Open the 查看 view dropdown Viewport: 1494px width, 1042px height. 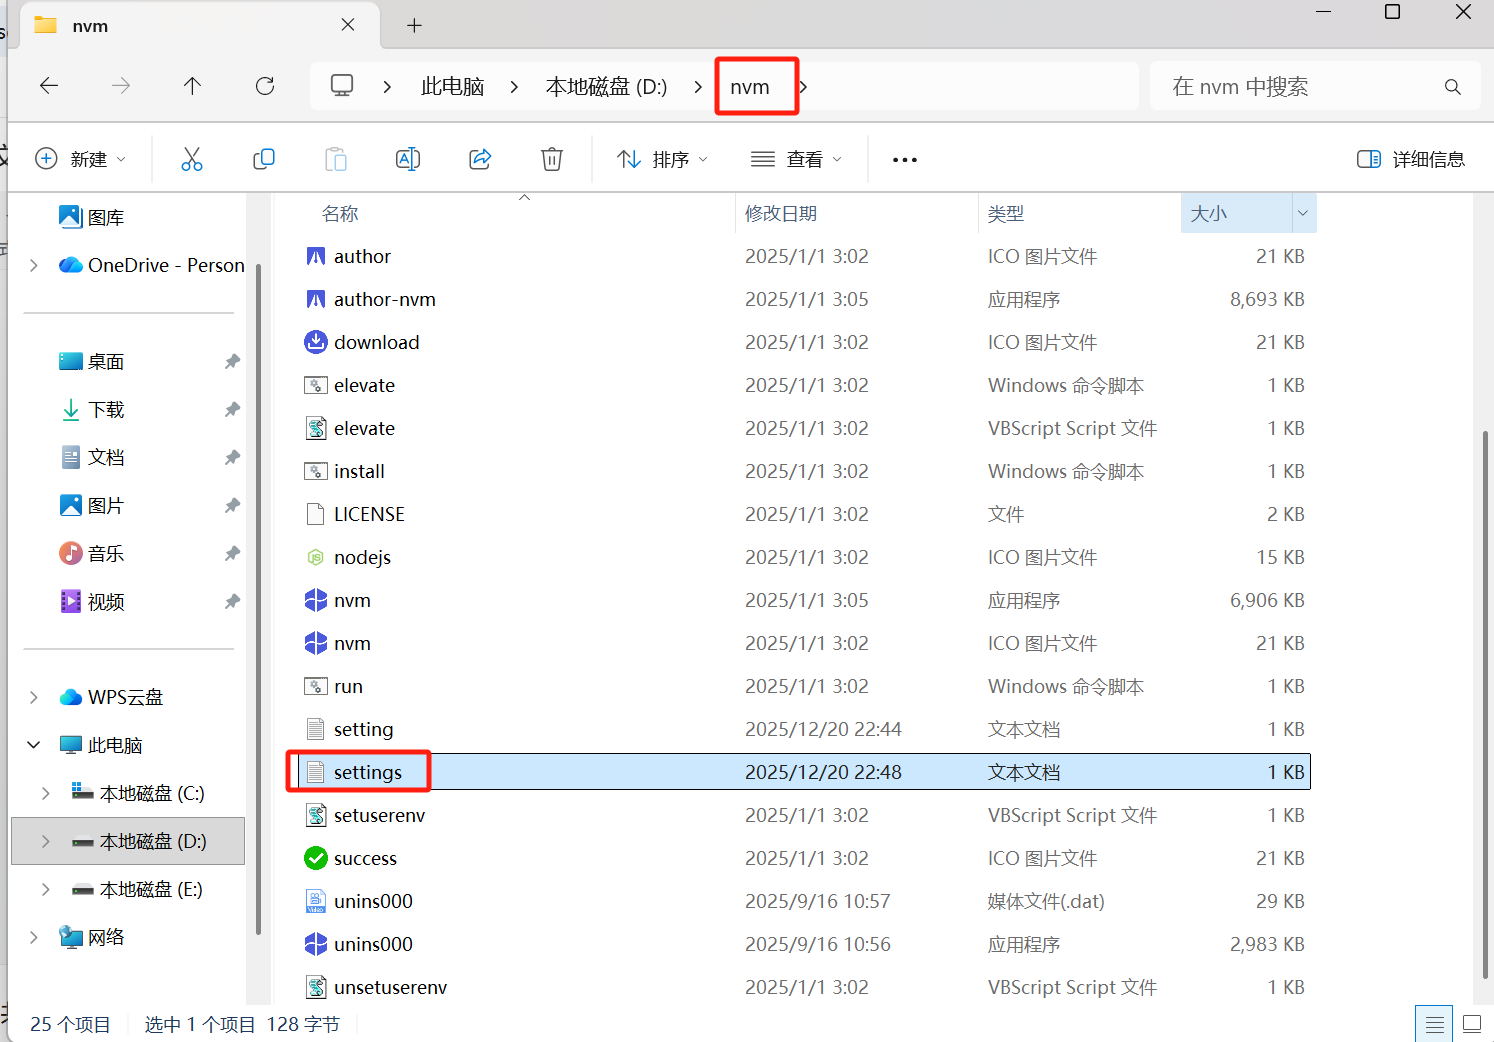click(796, 159)
